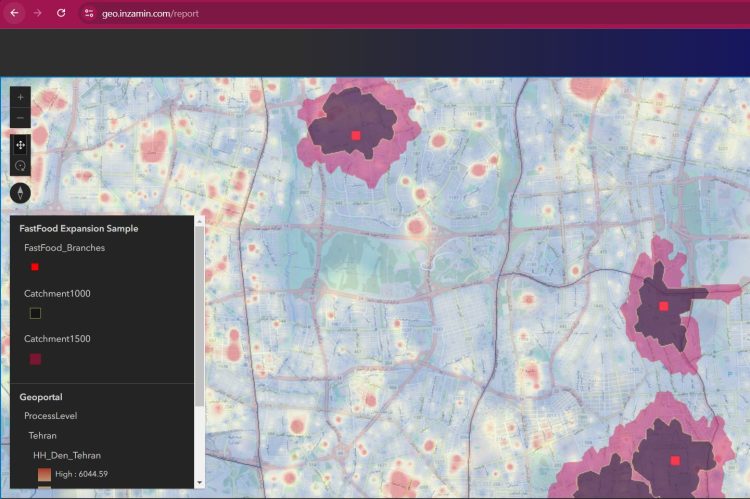Select the Geoportal legend group
The width and height of the screenshot is (750, 499).
(x=42, y=397)
